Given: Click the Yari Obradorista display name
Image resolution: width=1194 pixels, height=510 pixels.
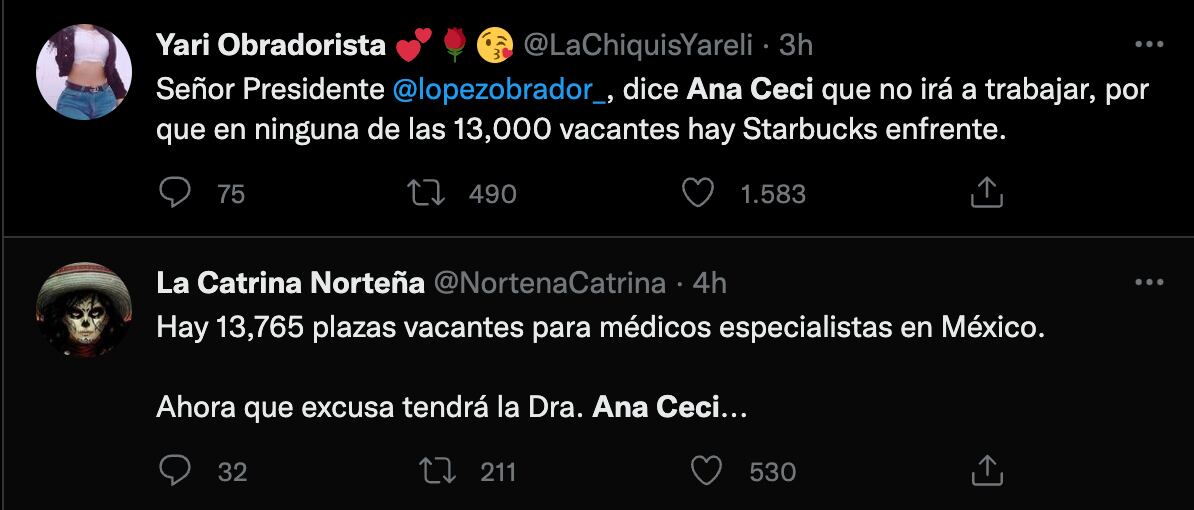Looking at the screenshot, I should (271, 45).
